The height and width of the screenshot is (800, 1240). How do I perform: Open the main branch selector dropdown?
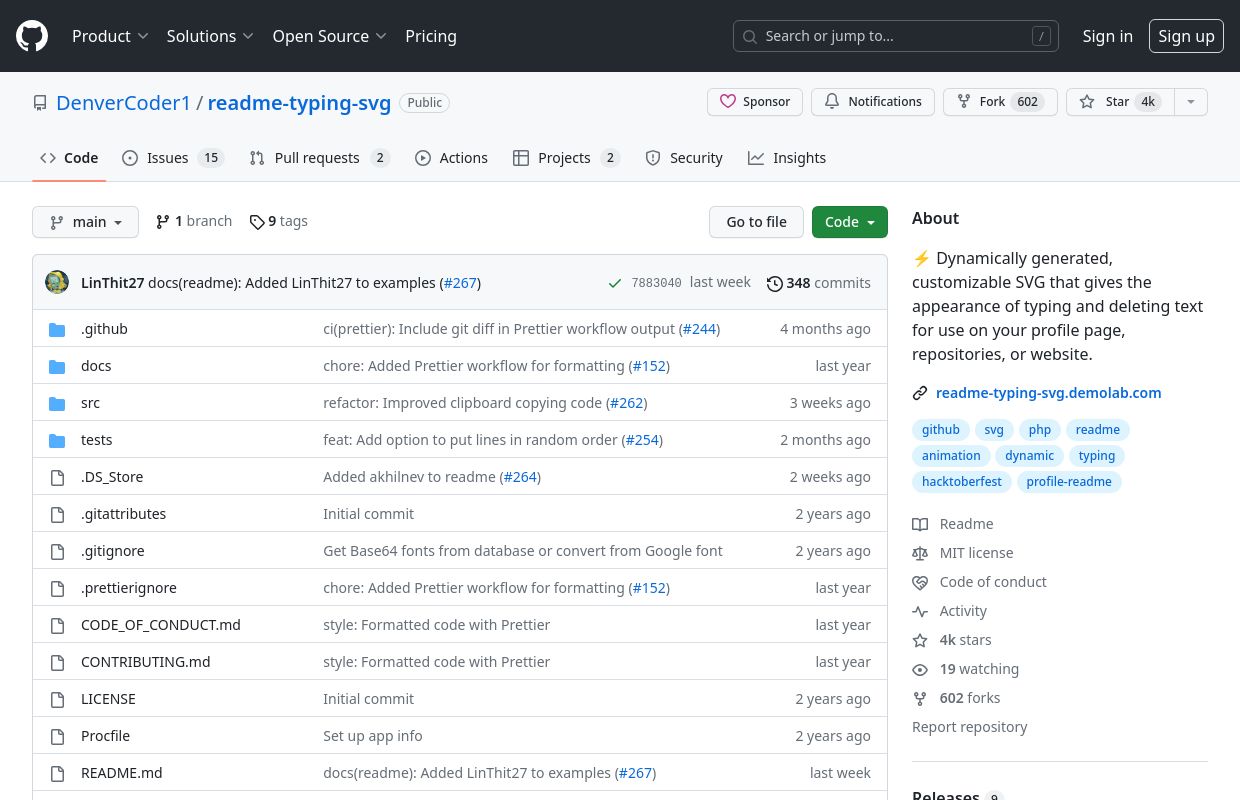click(x=85, y=222)
